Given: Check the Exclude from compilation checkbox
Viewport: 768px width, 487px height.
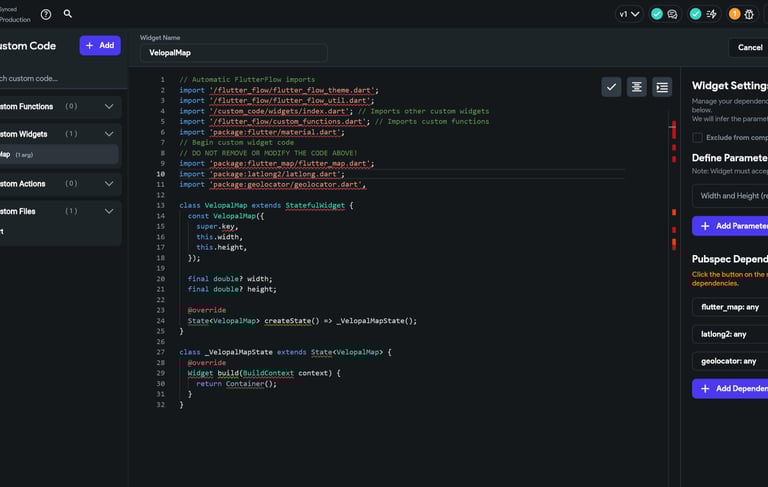Looking at the screenshot, I should pyautogui.click(x=697, y=137).
